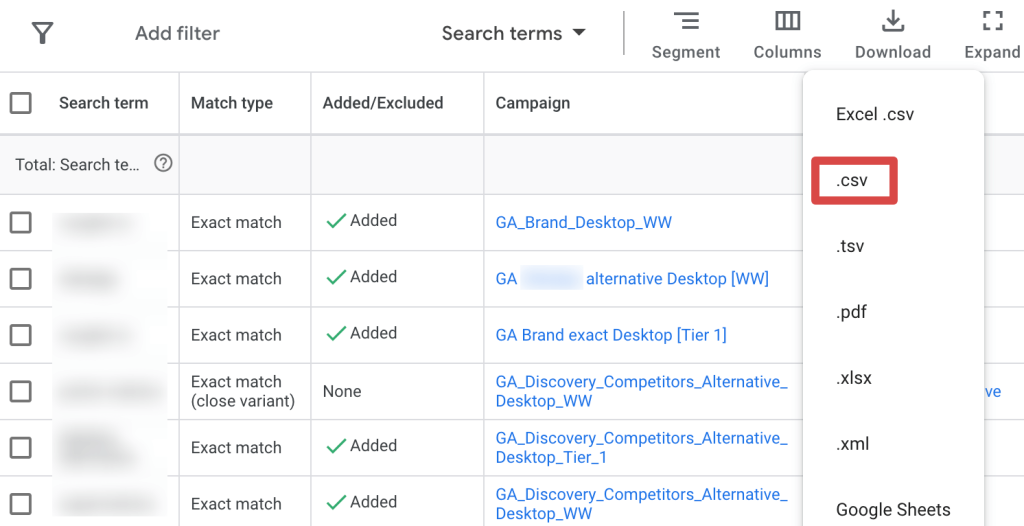Open GA alternative Desktop [WW] campaign link
The width and height of the screenshot is (1024, 526).
pyautogui.click(x=632, y=279)
